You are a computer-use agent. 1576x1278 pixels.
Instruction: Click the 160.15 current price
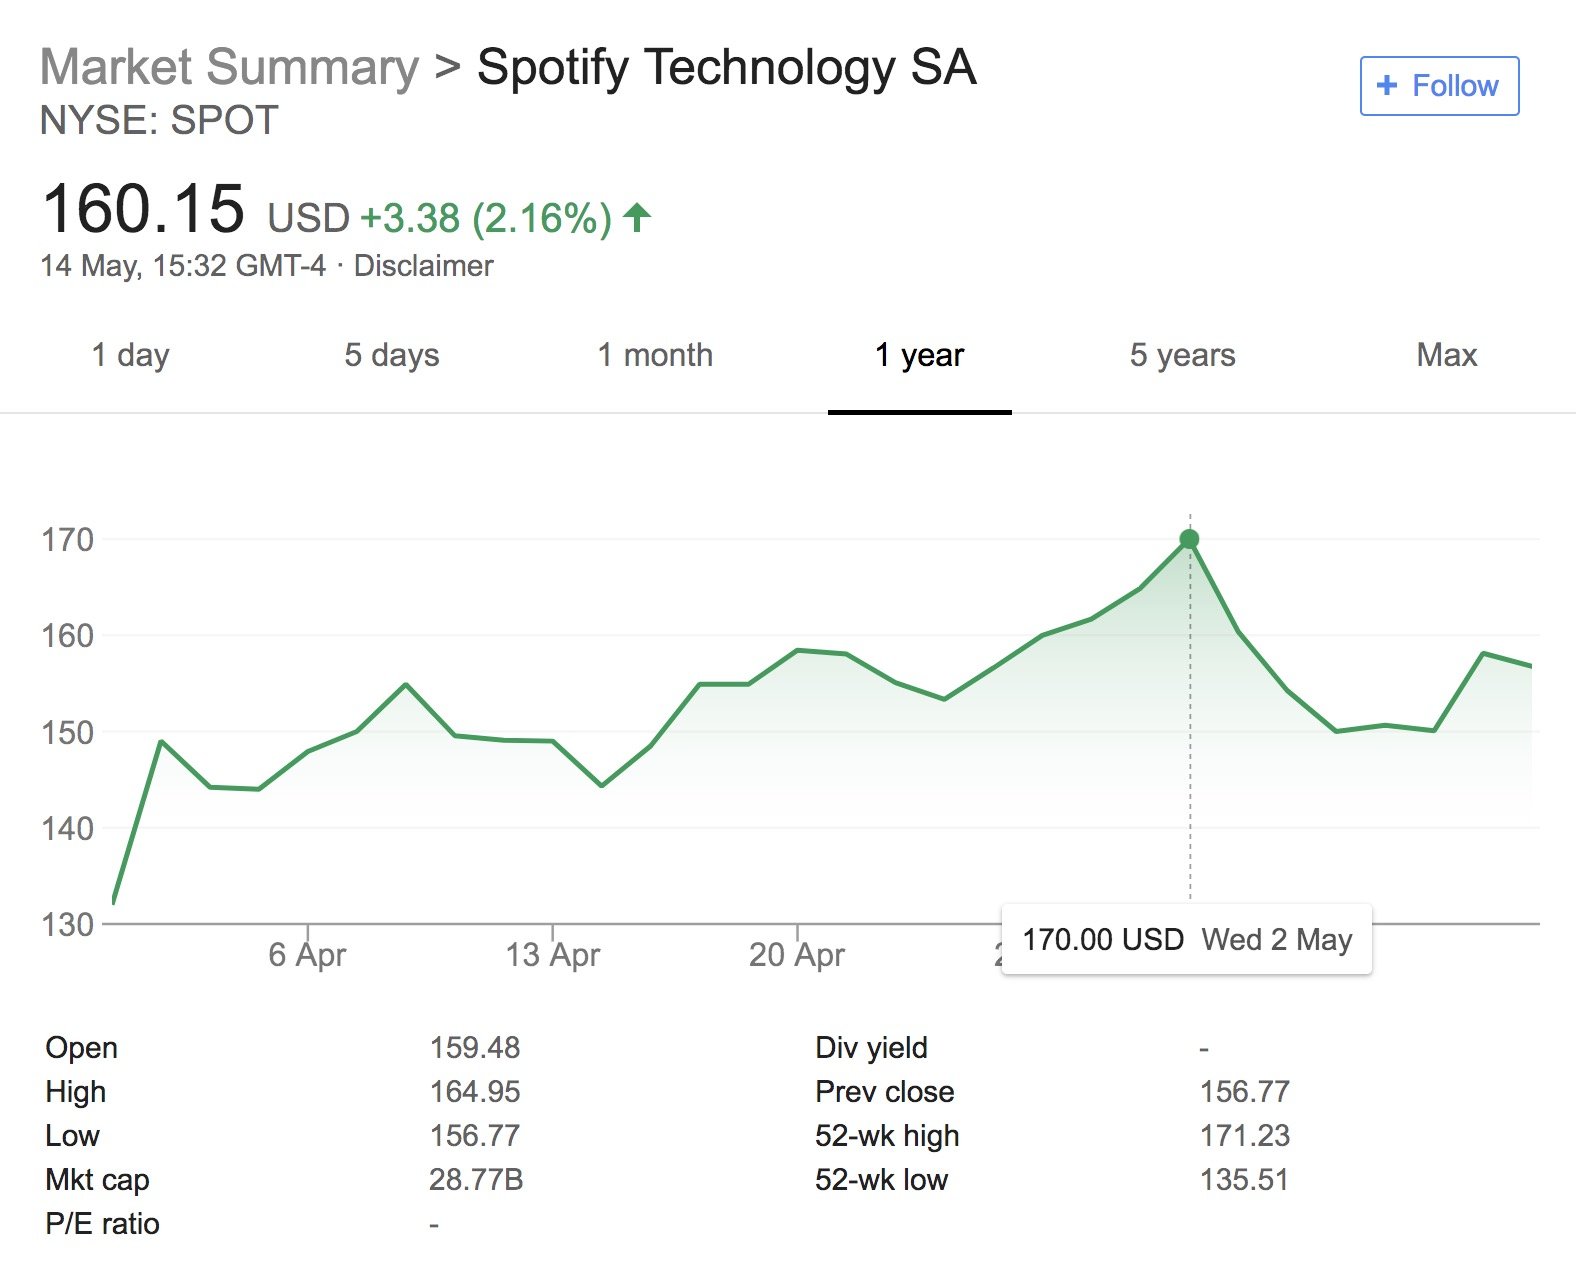pos(144,210)
